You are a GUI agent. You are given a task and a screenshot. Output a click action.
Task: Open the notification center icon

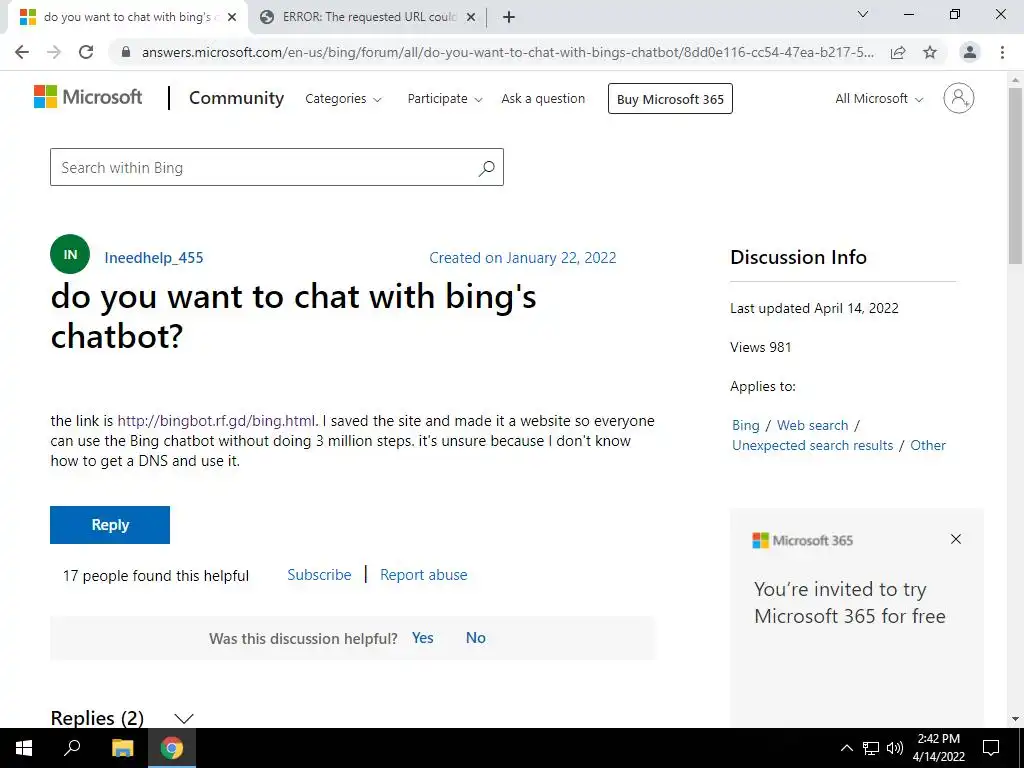tap(991, 748)
